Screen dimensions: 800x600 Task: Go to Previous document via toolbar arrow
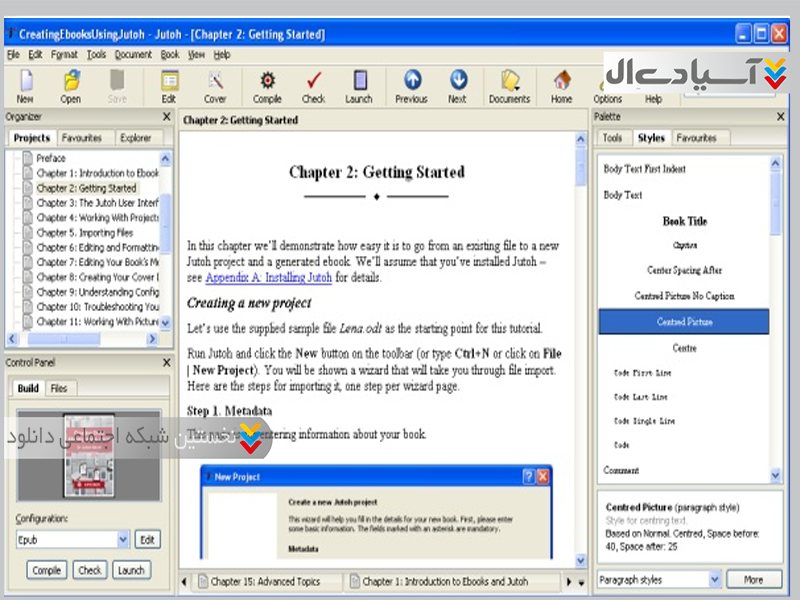click(x=411, y=85)
